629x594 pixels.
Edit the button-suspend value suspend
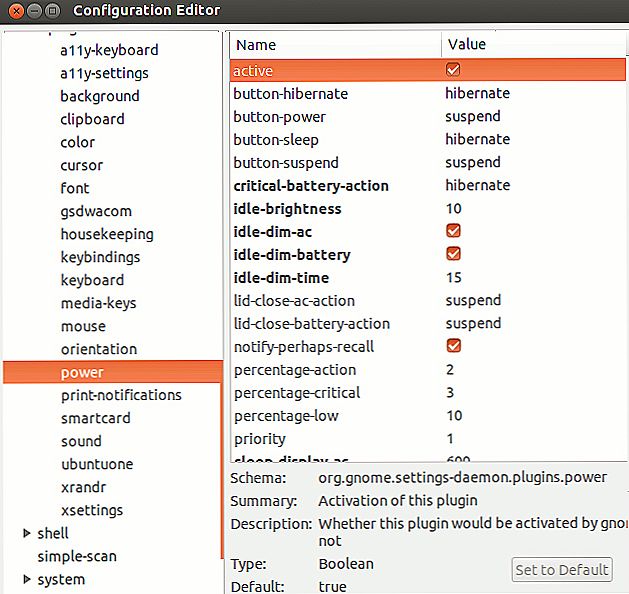(x=473, y=162)
